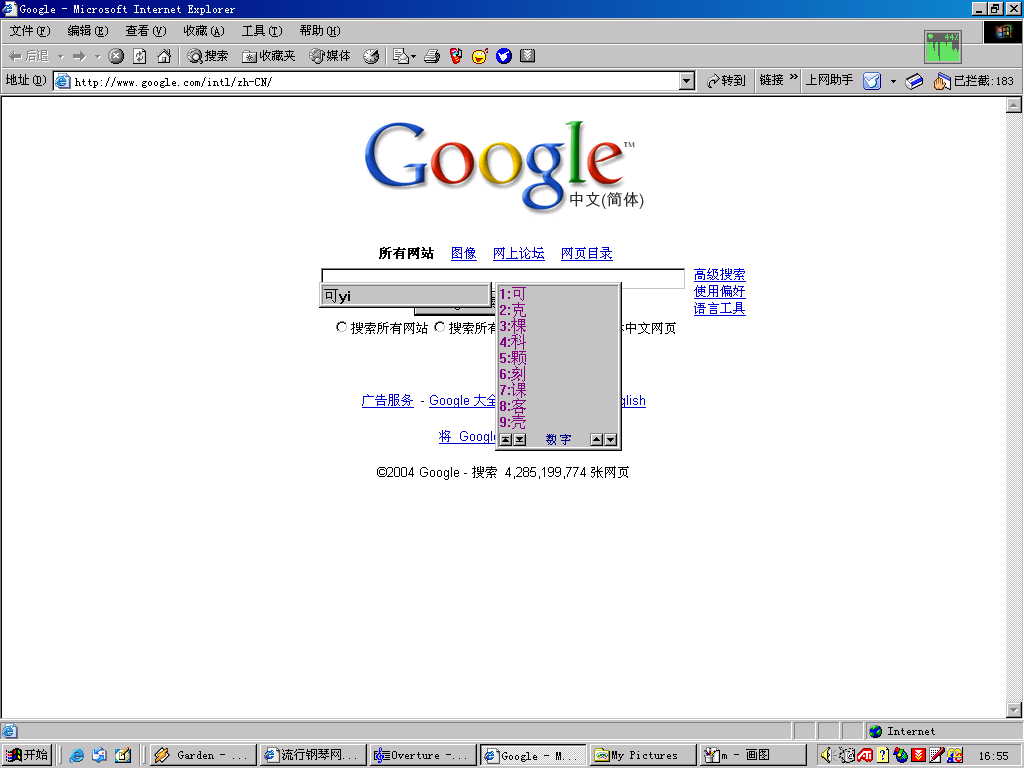Viewport: 1024px width, 768px height.
Task: Open dropdown arrow next to envelope icon
Action: pyautogui.click(x=893, y=82)
